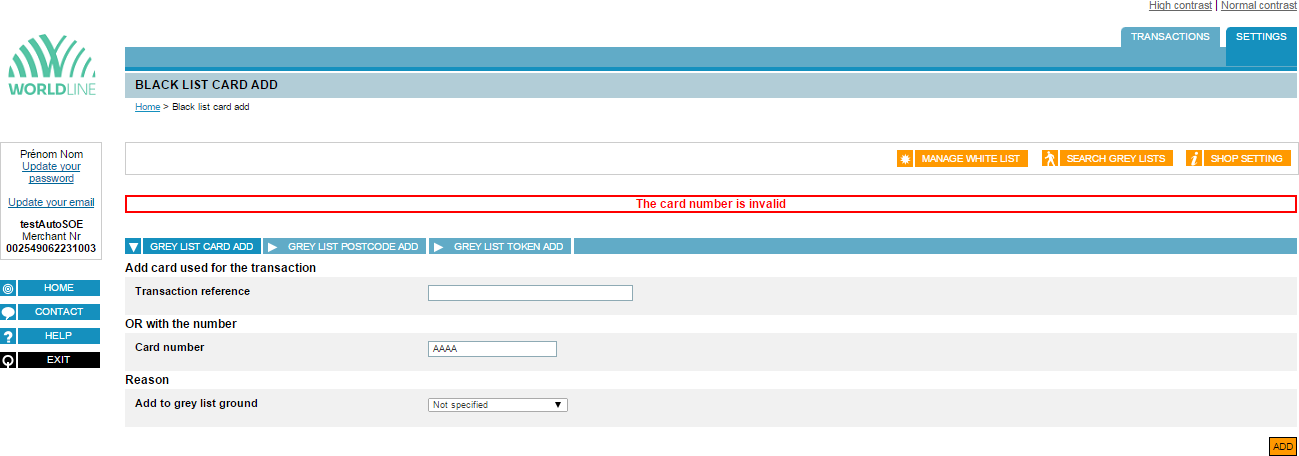Click the orange ADD button

pyautogui.click(x=1283, y=446)
